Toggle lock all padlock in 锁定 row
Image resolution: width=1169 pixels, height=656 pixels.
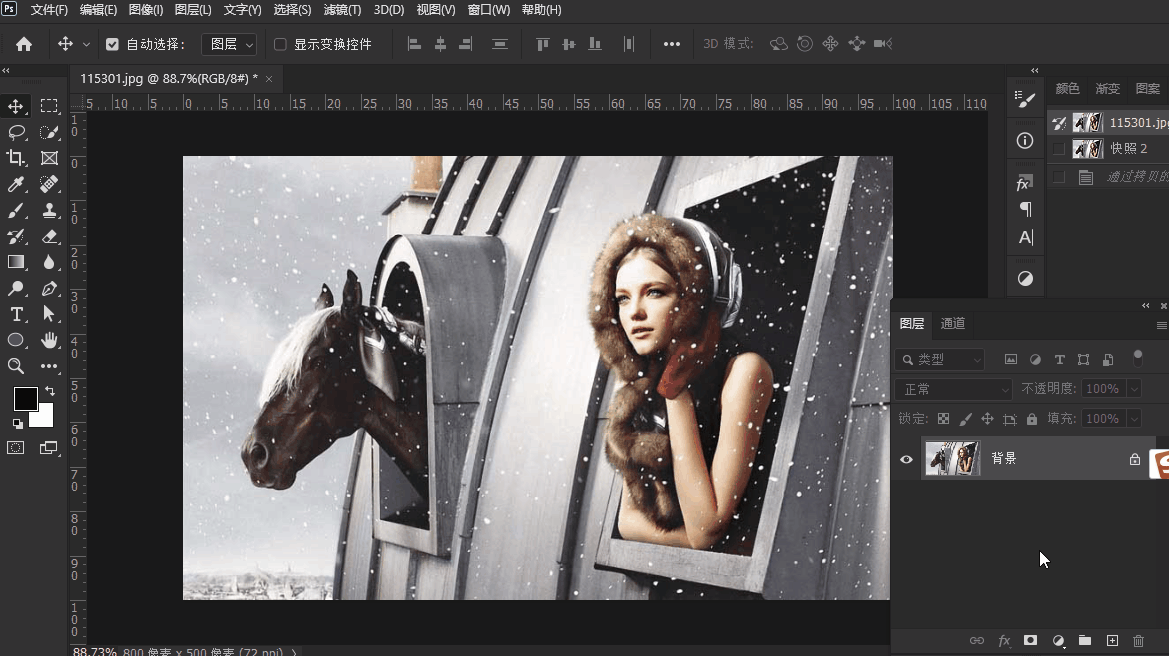click(x=1032, y=419)
